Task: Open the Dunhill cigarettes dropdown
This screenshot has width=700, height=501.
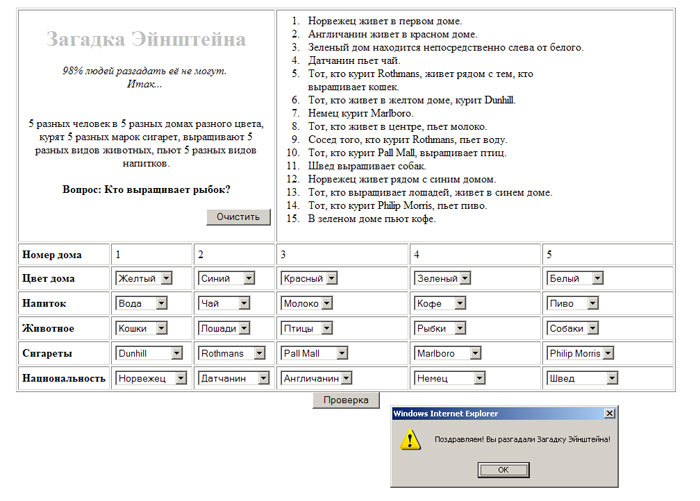Action: pyautogui.click(x=148, y=352)
